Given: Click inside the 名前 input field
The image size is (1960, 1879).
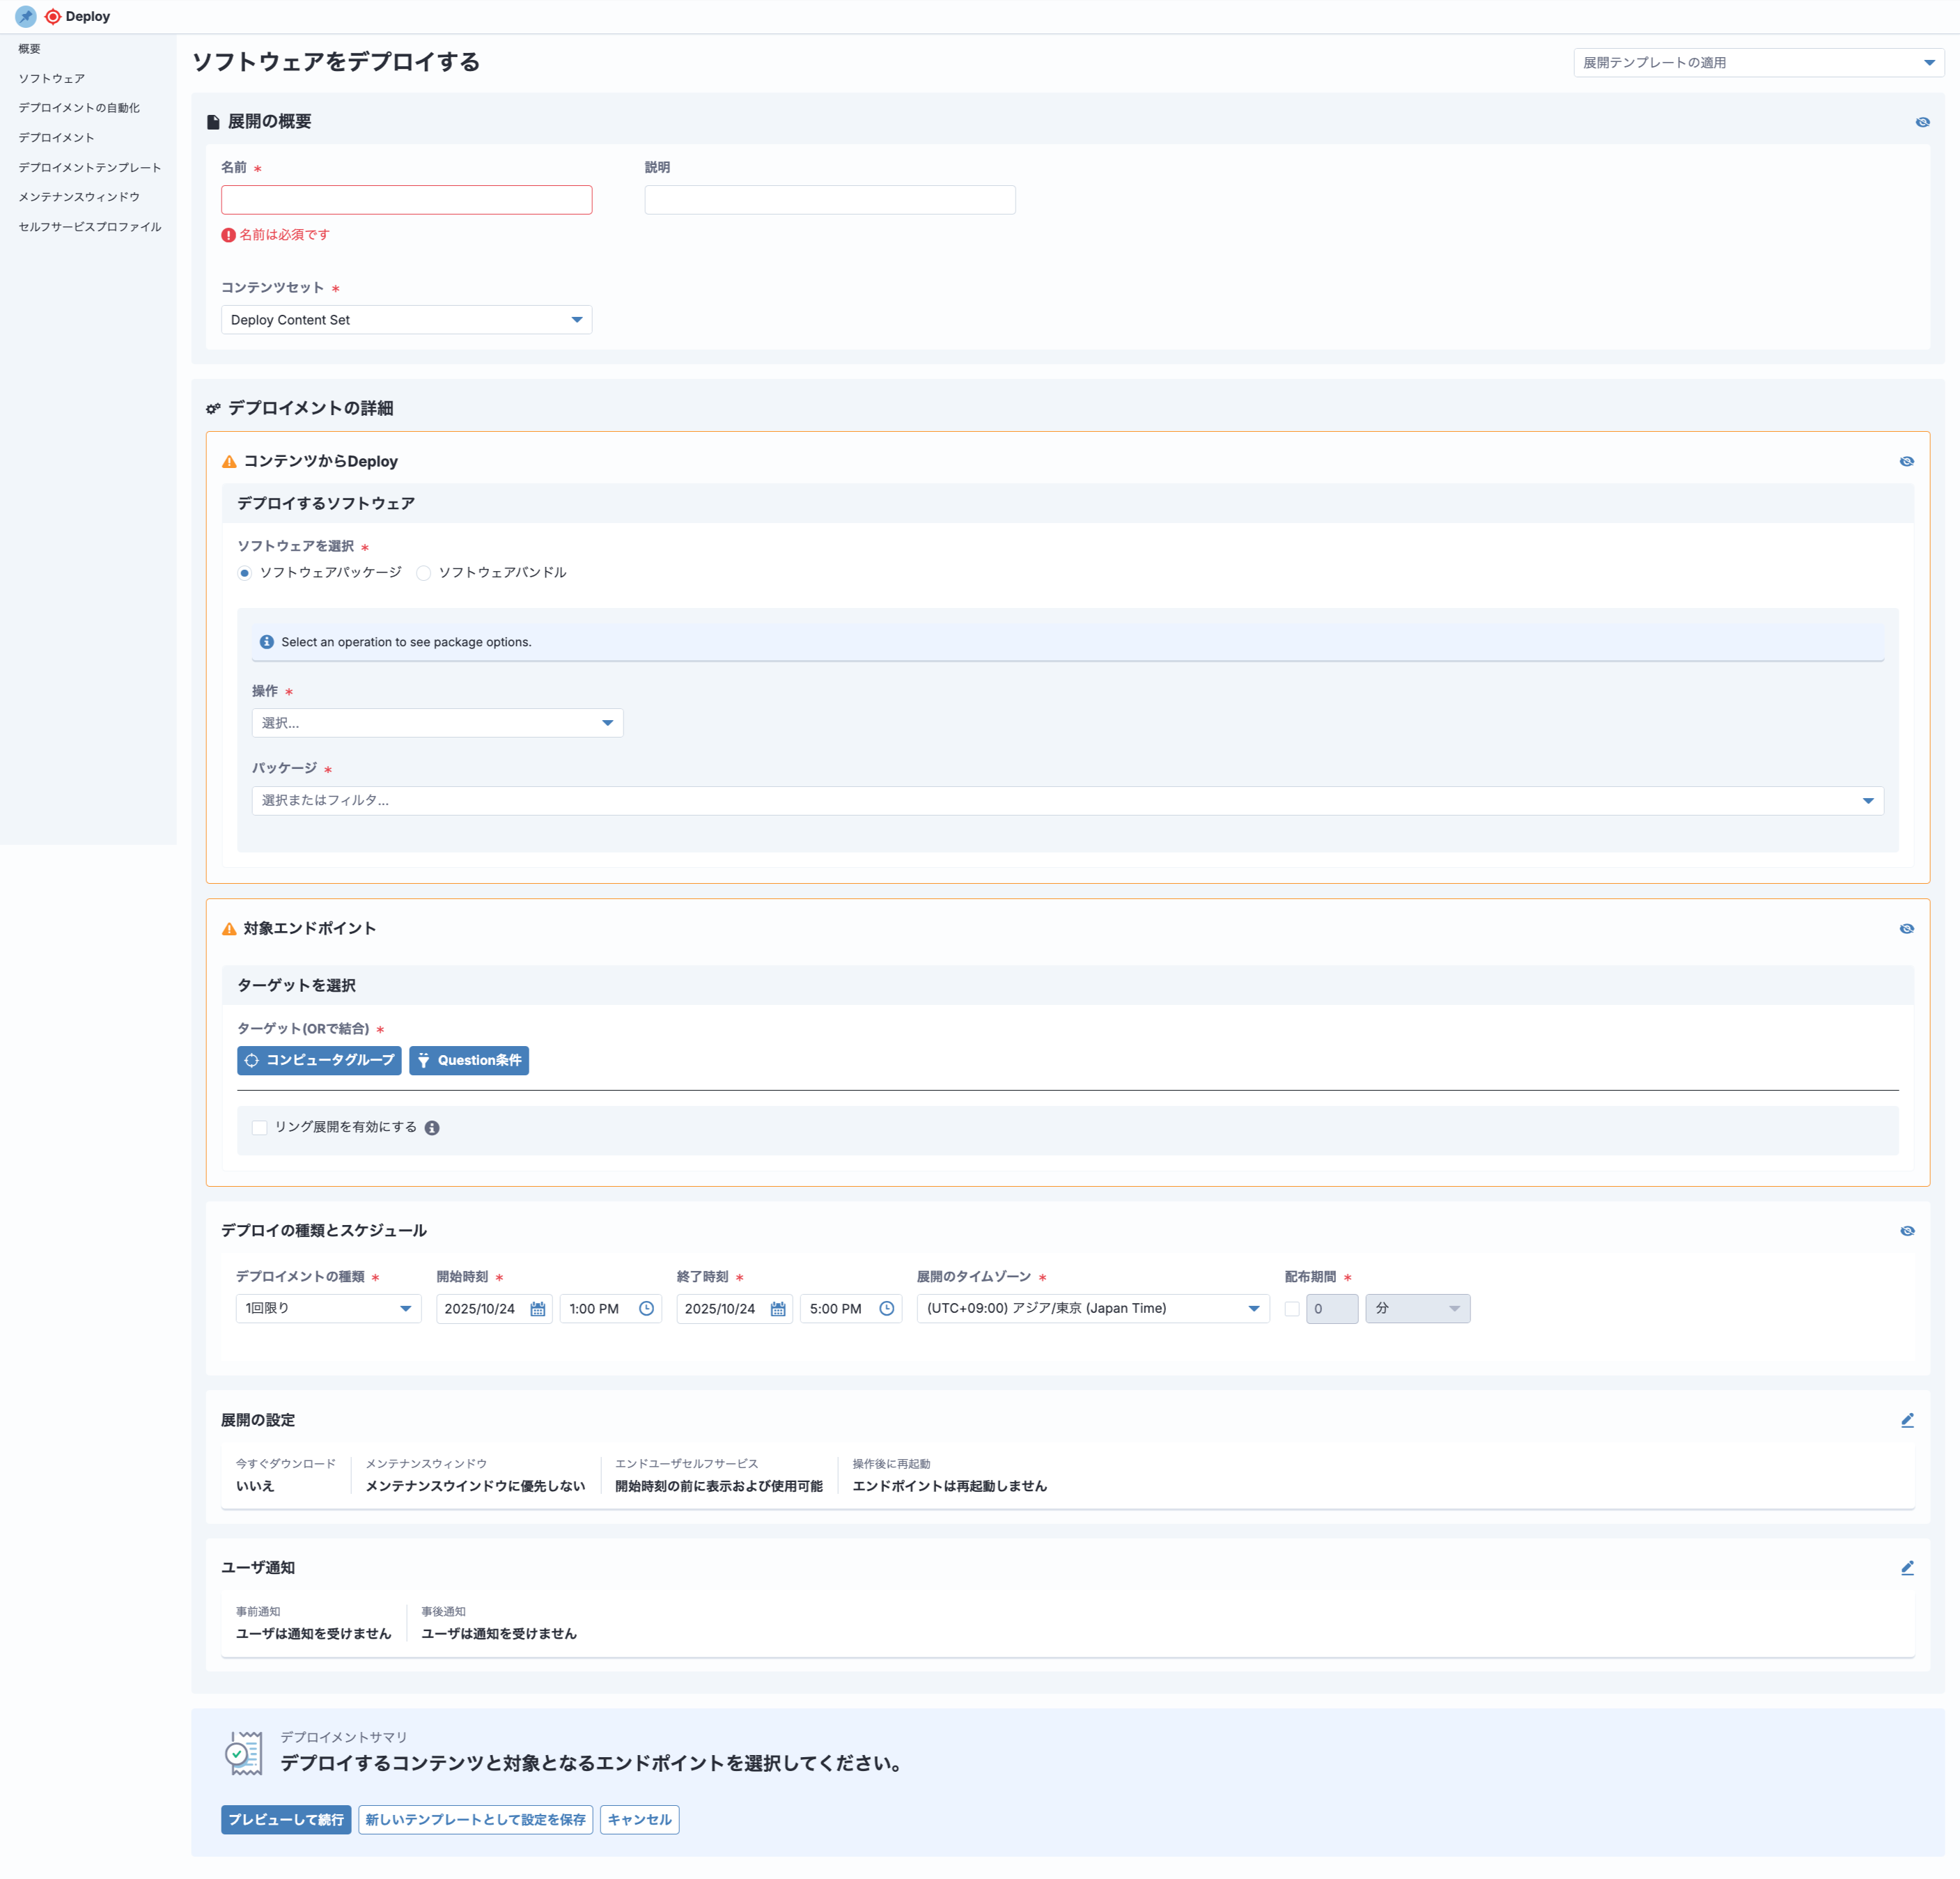Looking at the screenshot, I should pos(406,199).
